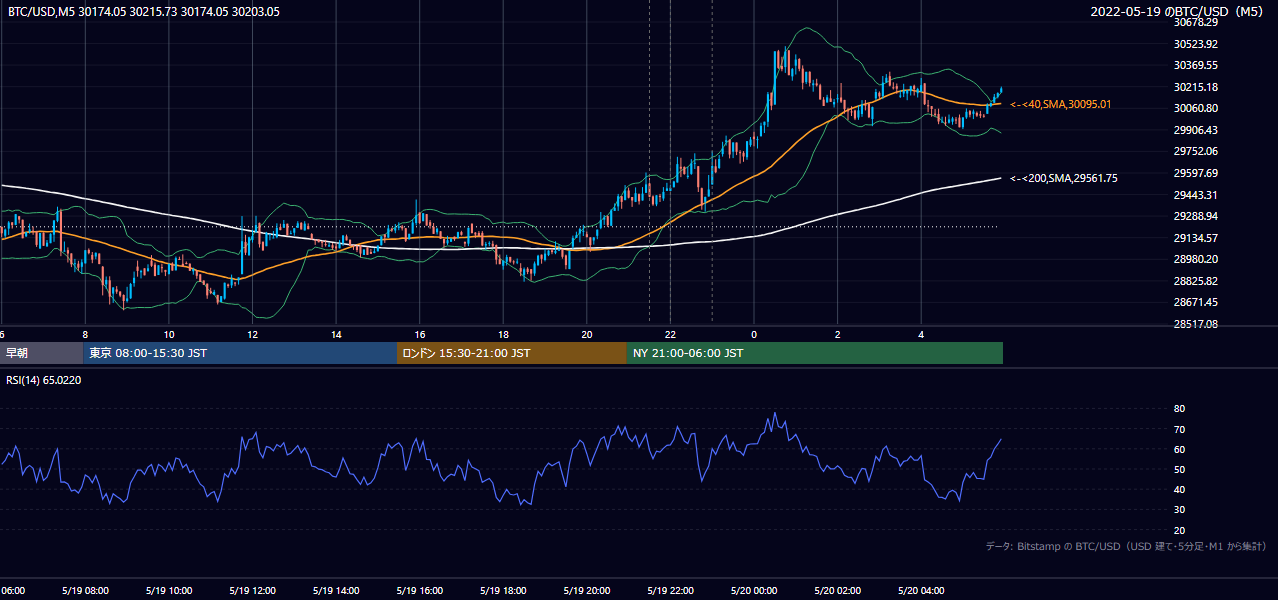
Task: Click the price axis value 30523.92
Action: [x=1197, y=44]
